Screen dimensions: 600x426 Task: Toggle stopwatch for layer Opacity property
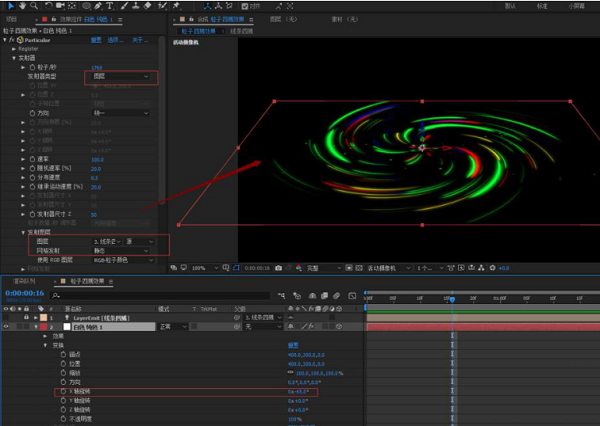pos(63,419)
